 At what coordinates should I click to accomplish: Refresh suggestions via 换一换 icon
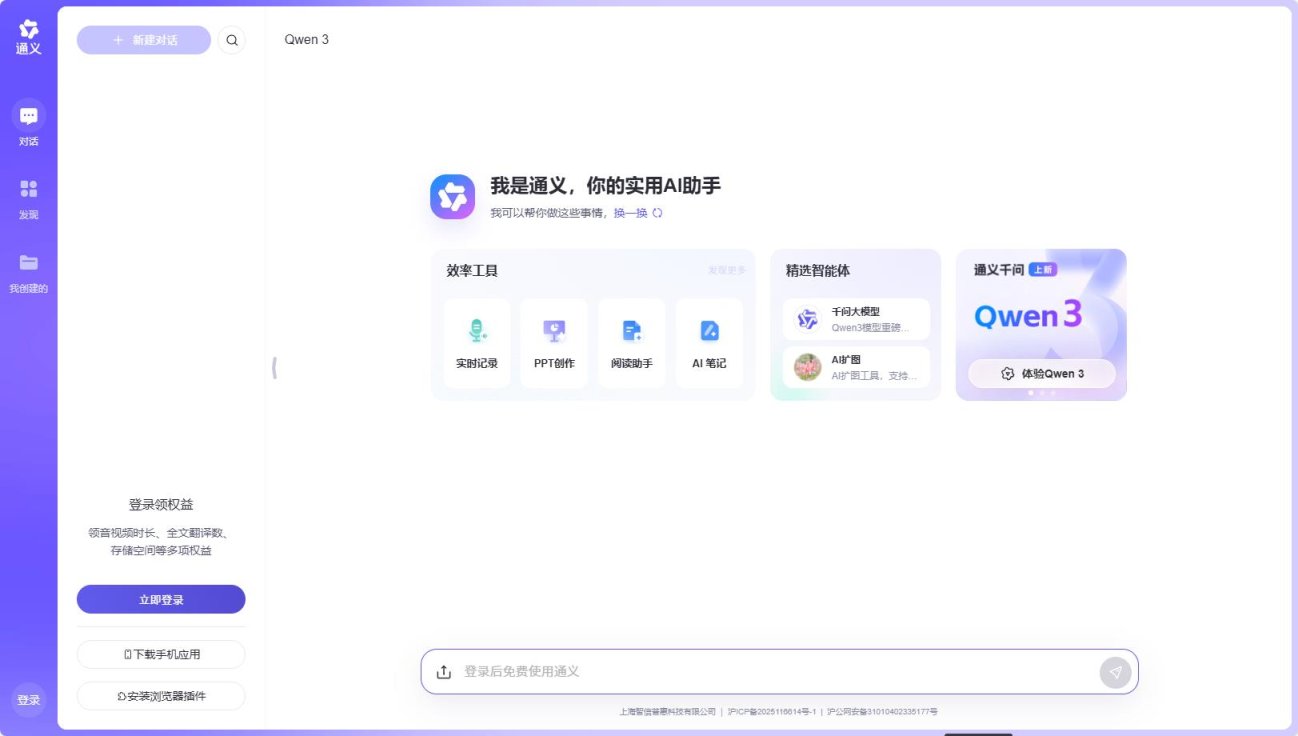point(656,213)
